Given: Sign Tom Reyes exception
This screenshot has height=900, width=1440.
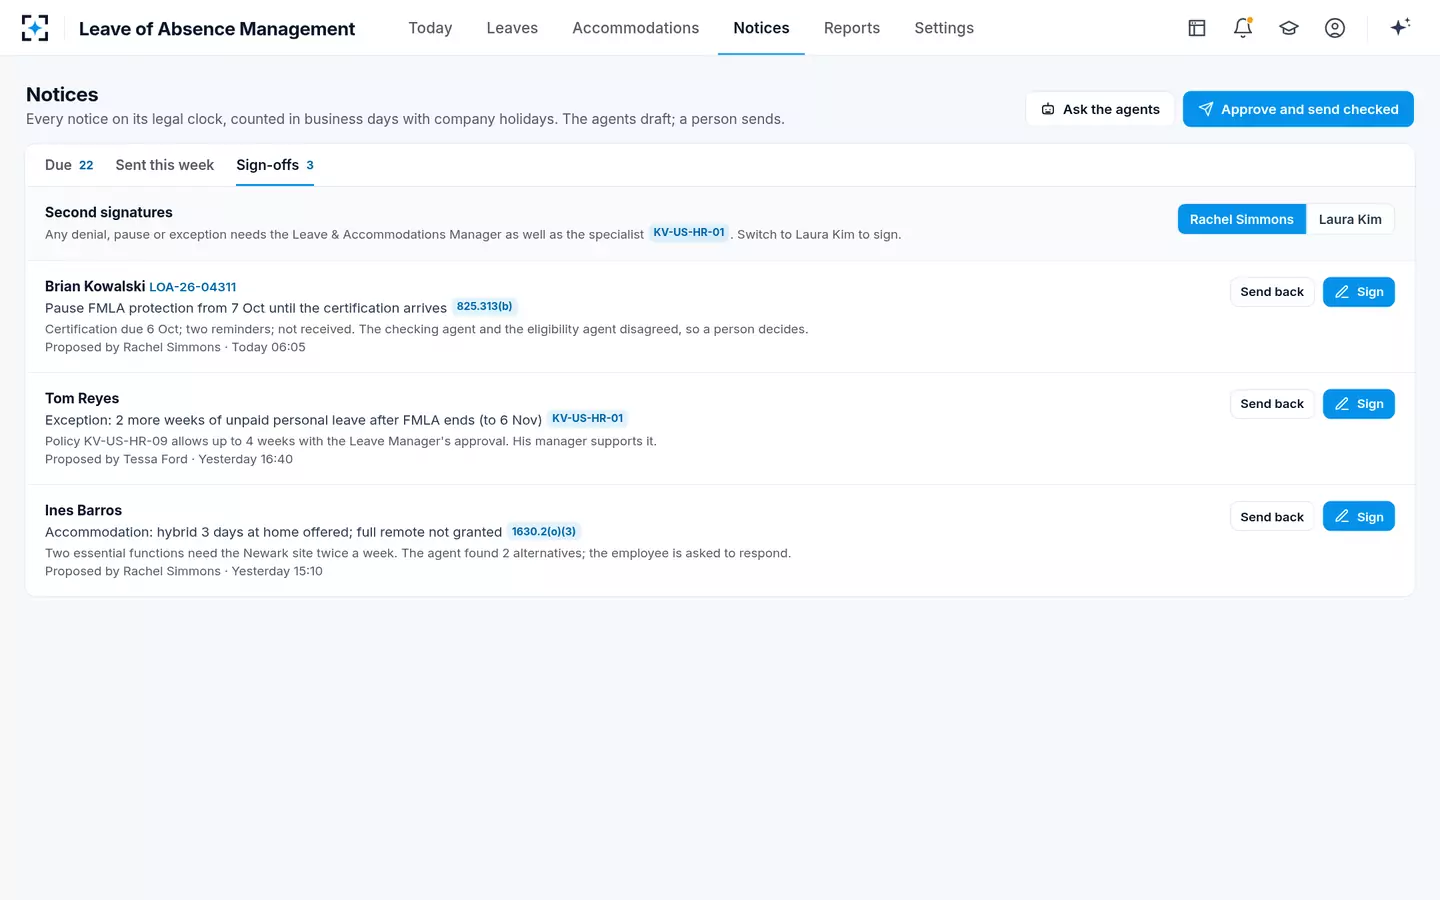Looking at the screenshot, I should tap(1358, 404).
